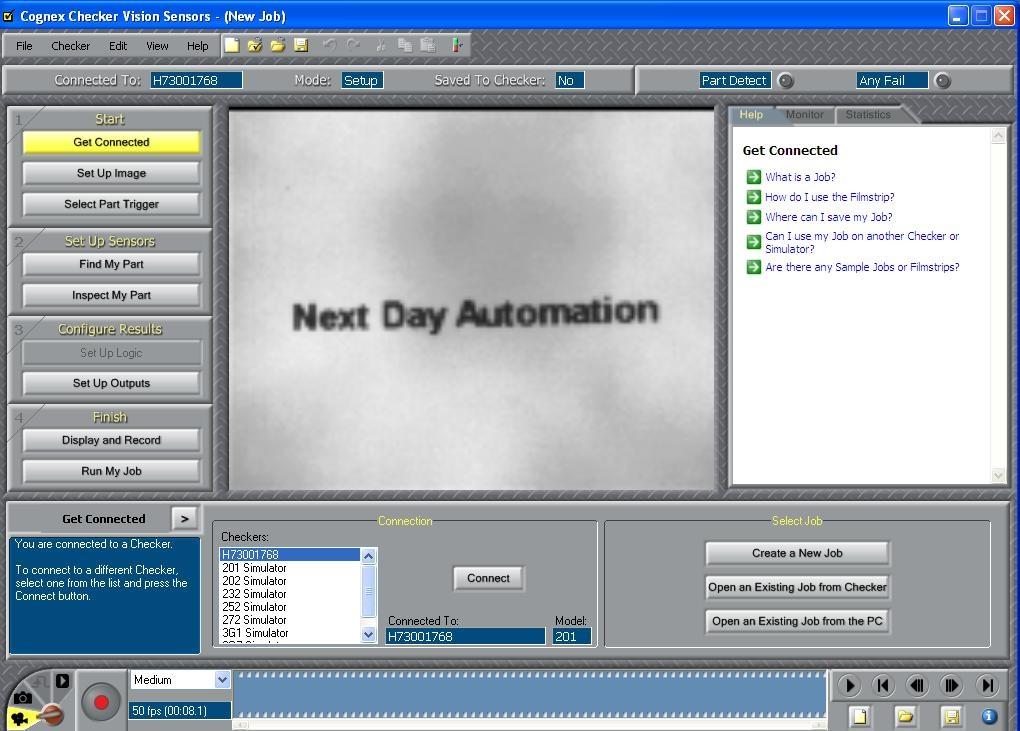Click the open folder toolbar icon
Image resolution: width=1020 pixels, height=731 pixels.
coord(278,45)
